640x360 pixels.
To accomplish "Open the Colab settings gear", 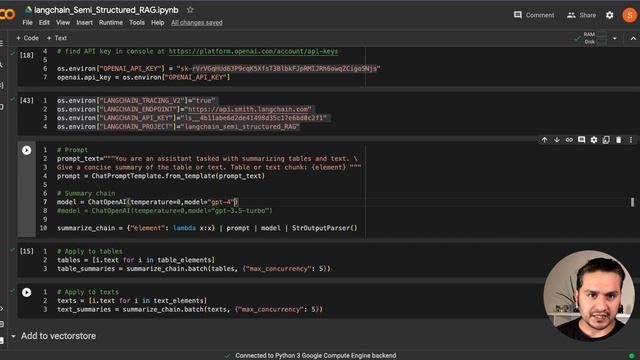I will tap(609, 15).
